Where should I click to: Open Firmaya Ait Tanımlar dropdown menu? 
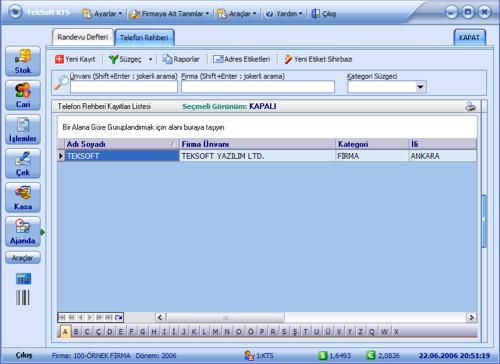coord(170,14)
